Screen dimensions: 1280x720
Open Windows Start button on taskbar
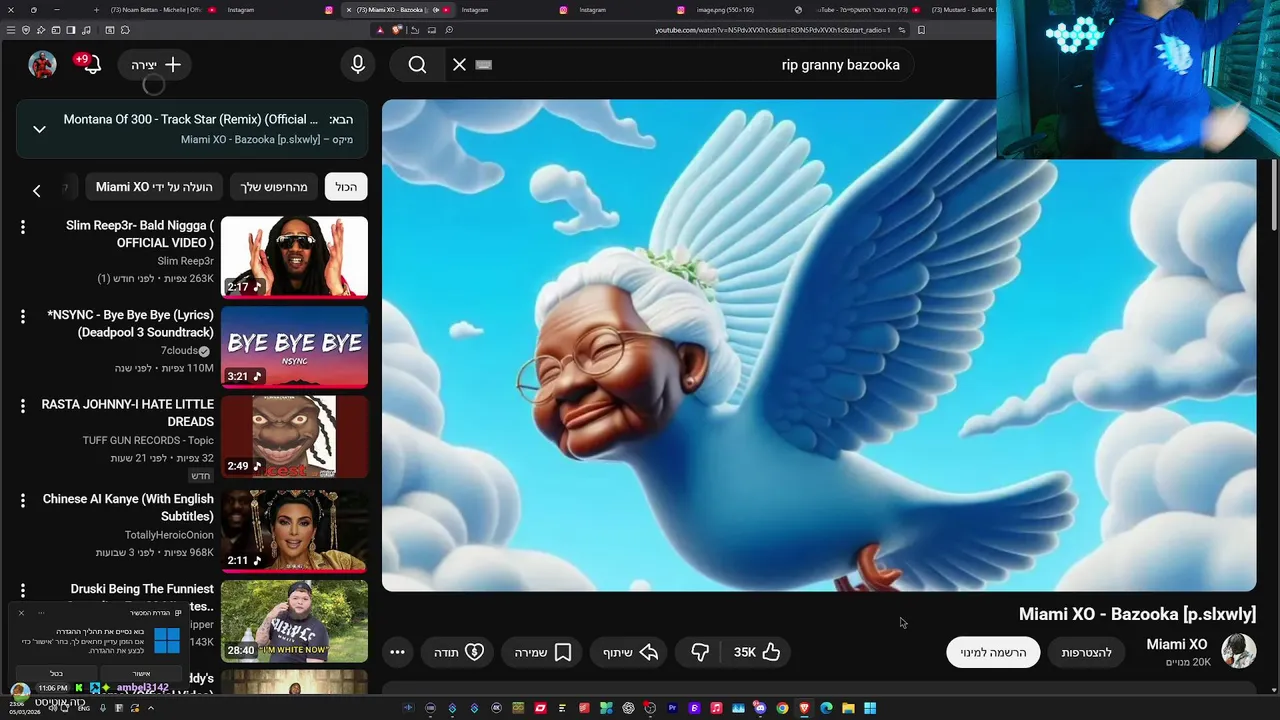pos(870,708)
